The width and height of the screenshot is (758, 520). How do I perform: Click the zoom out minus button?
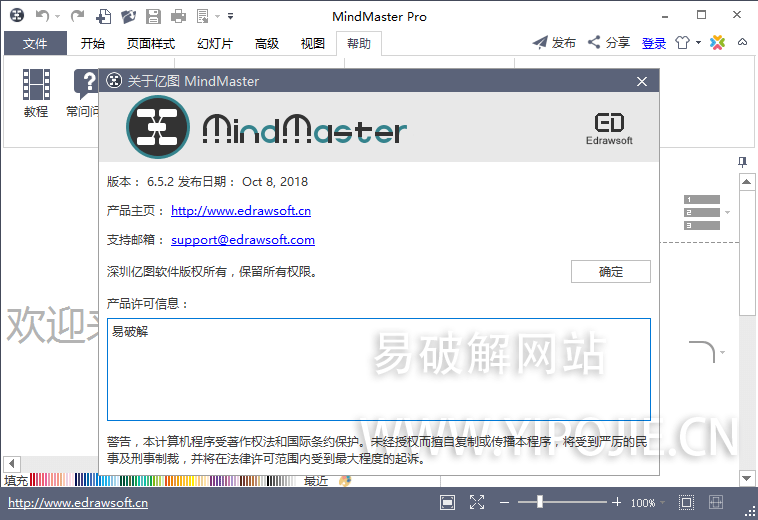point(504,503)
